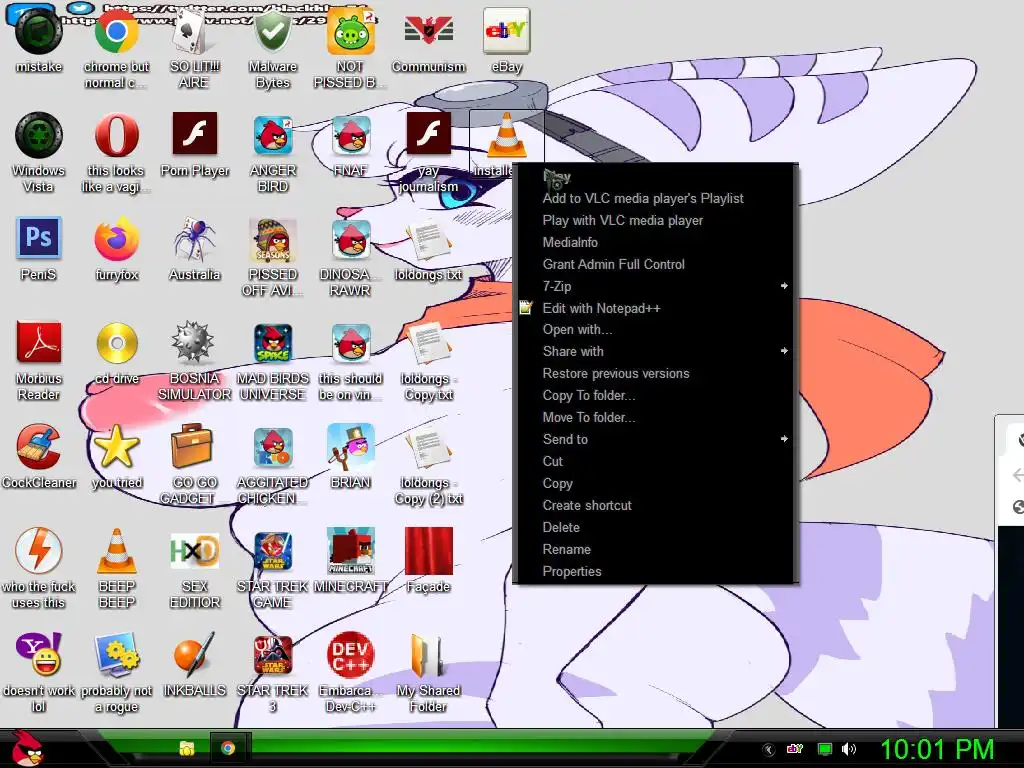The image size is (1024, 768).
Task: Open the eBay desktop shortcut
Action: [507, 33]
